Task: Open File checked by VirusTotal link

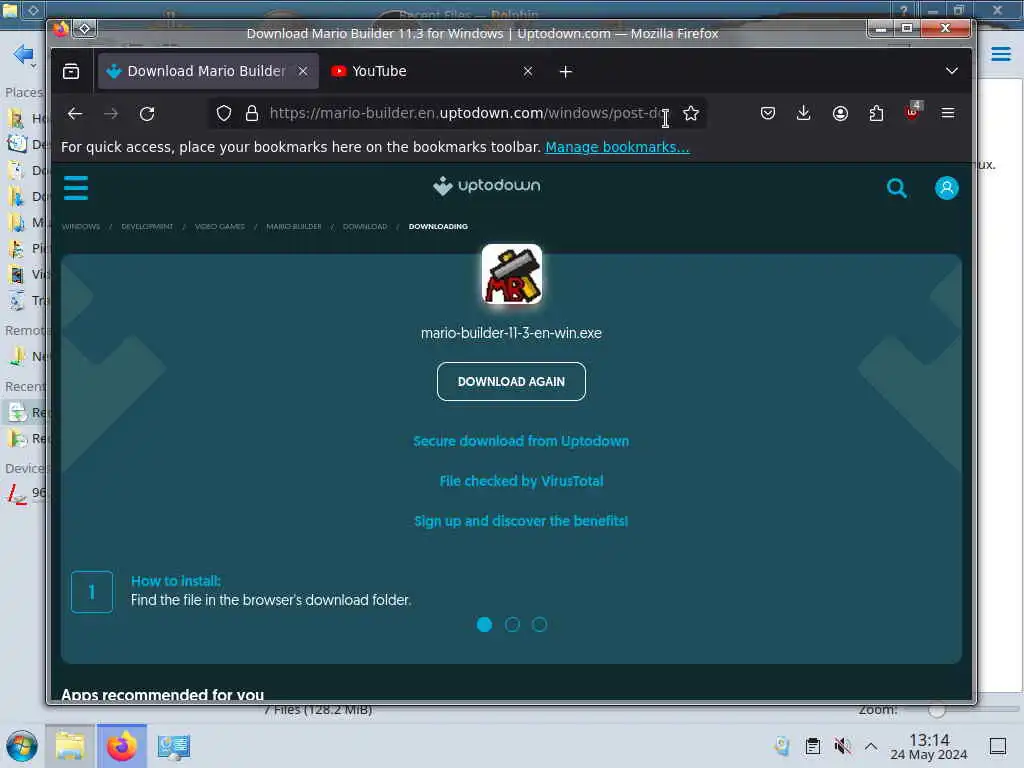Action: pyautogui.click(x=521, y=481)
